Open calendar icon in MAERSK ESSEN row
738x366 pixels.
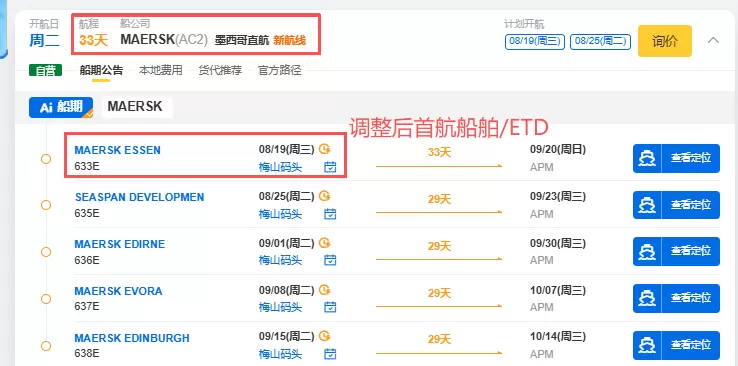330,167
